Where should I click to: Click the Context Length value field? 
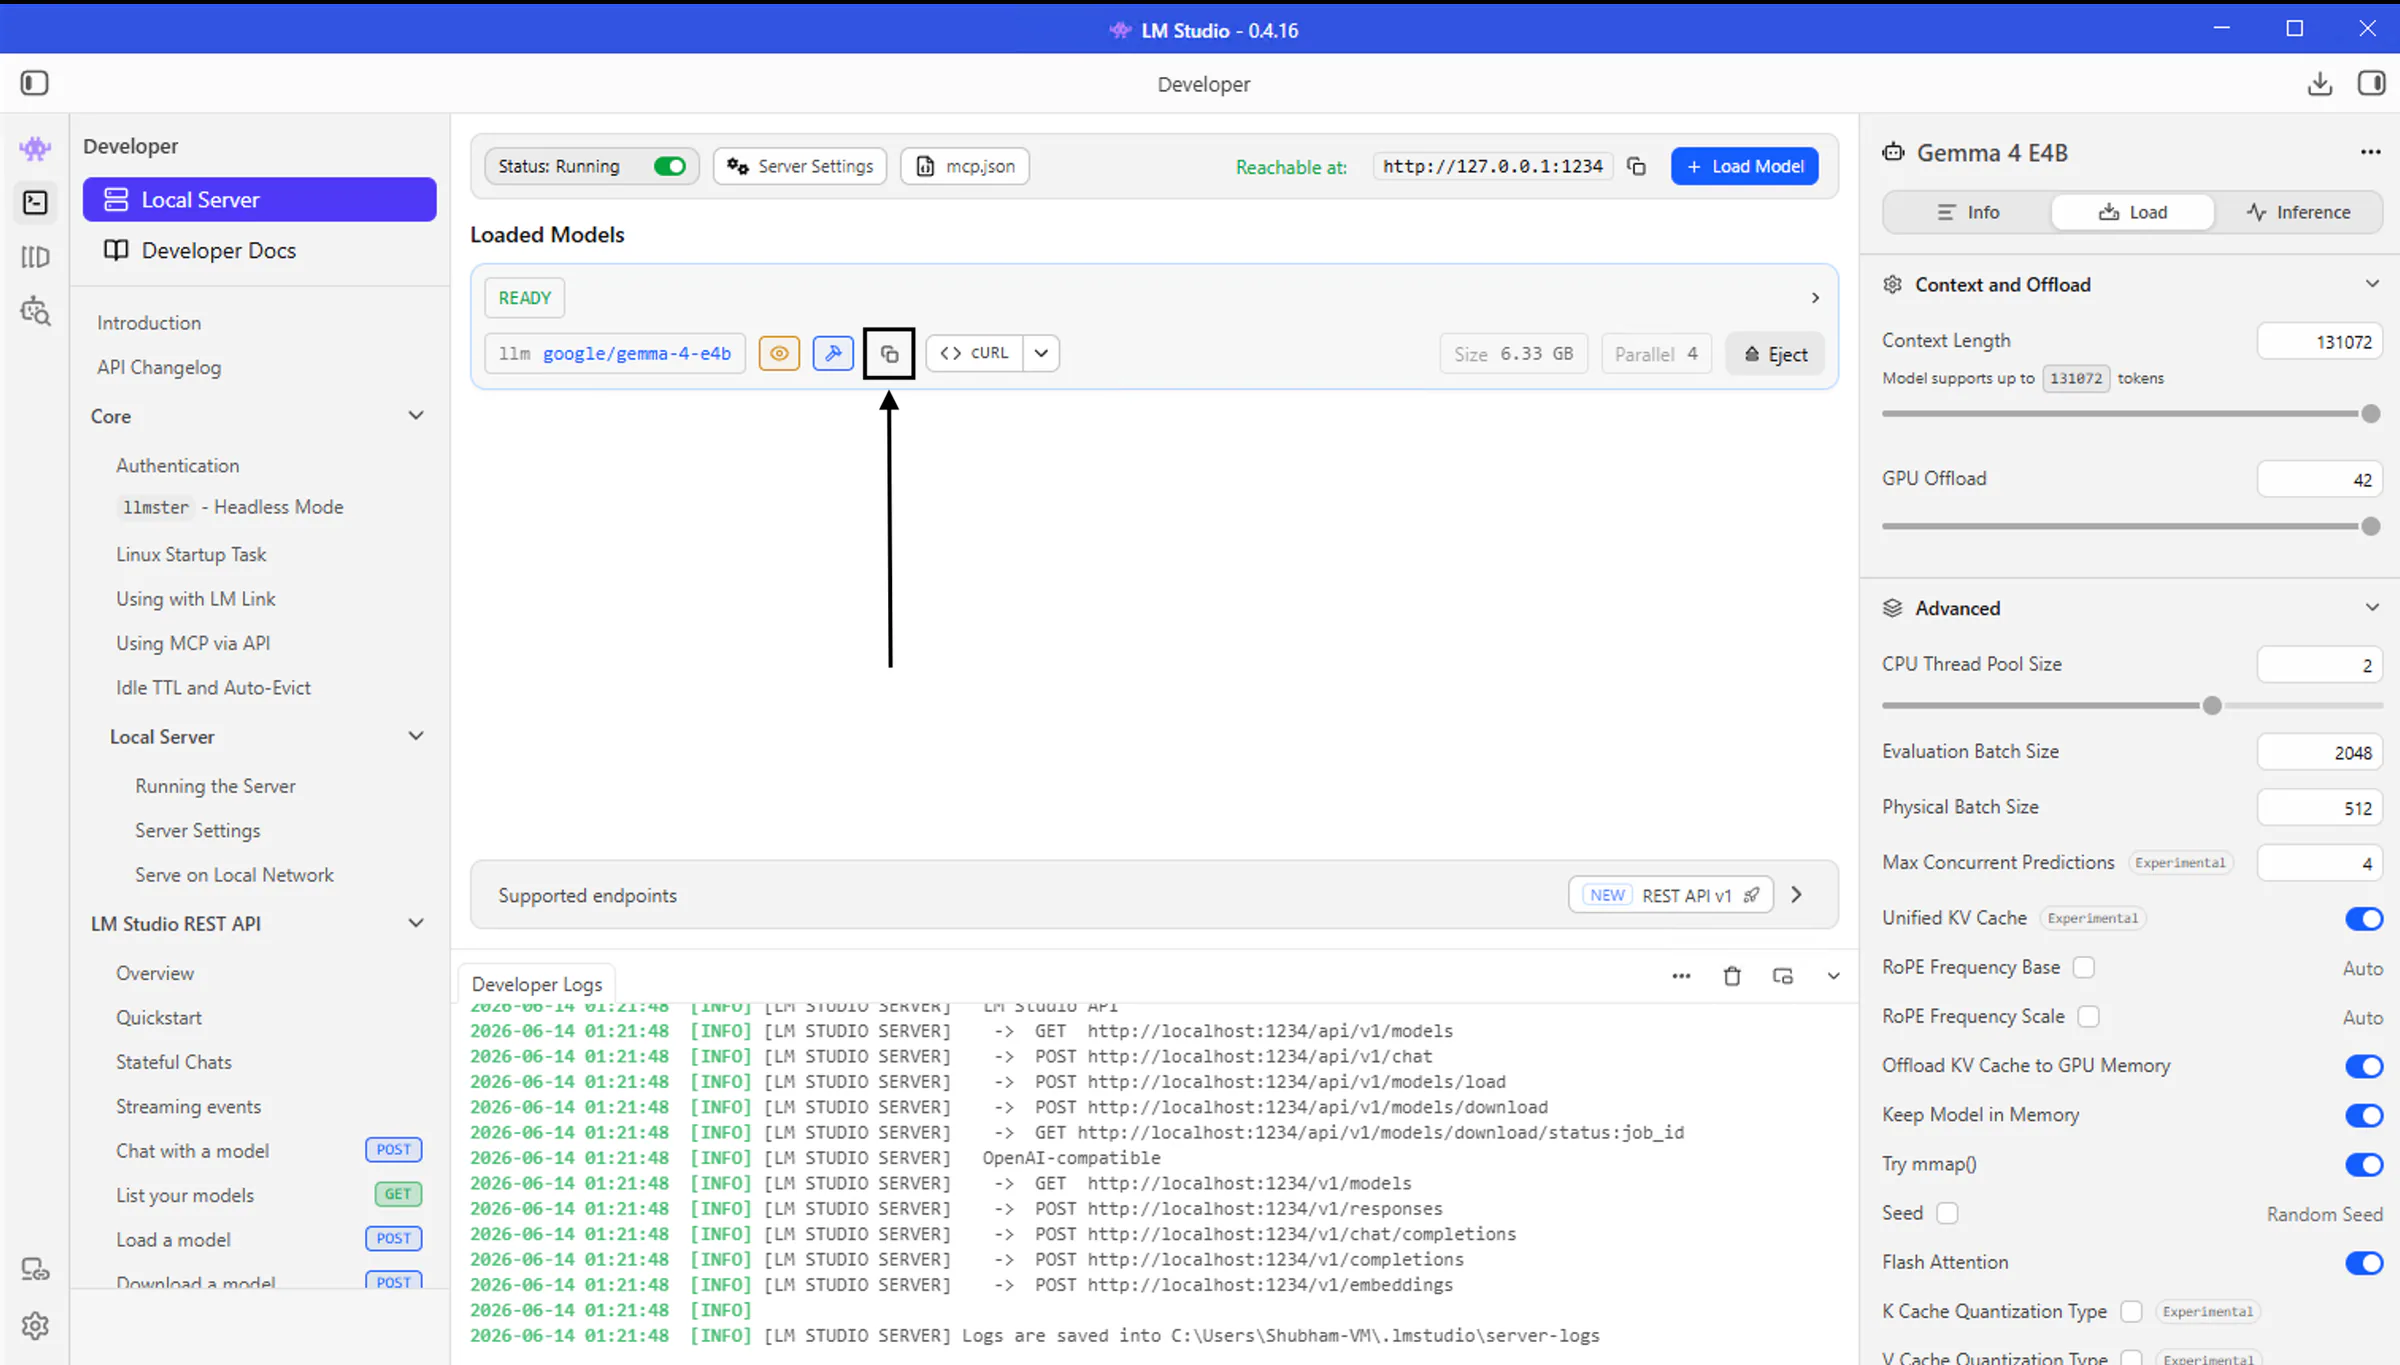click(x=2319, y=341)
